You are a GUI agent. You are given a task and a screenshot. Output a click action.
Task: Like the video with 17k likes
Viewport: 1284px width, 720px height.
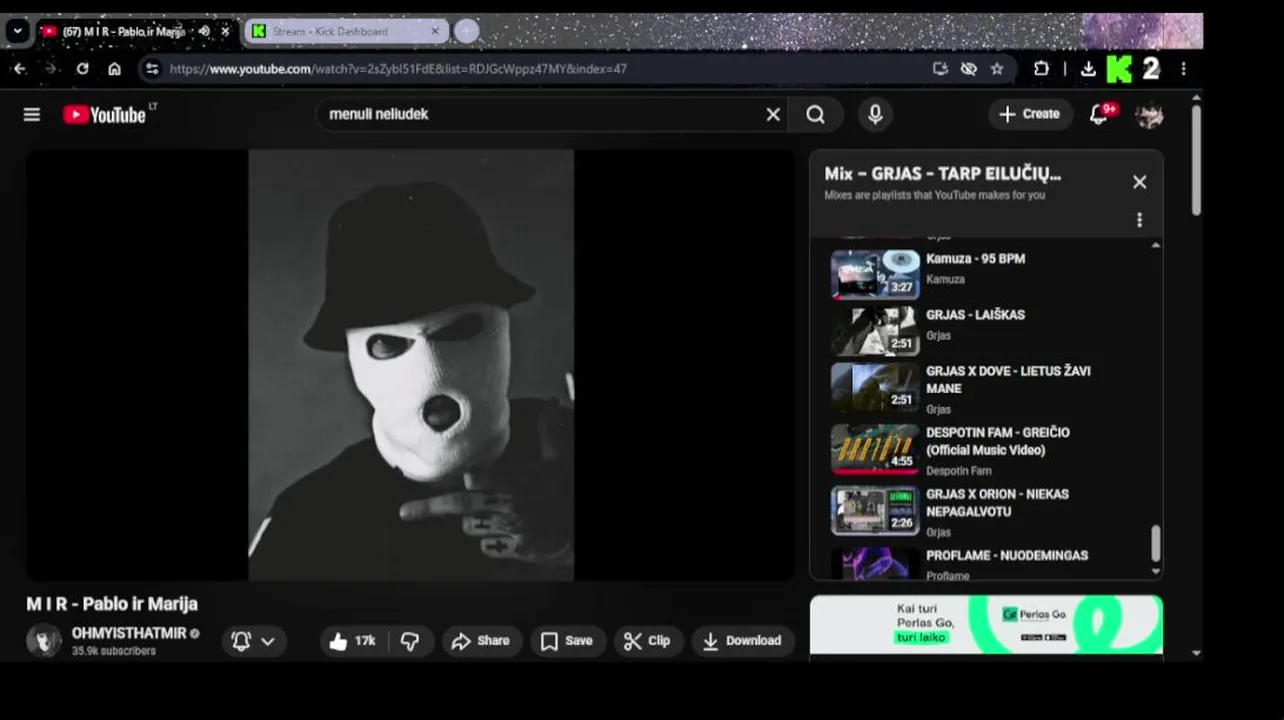[x=352, y=641]
